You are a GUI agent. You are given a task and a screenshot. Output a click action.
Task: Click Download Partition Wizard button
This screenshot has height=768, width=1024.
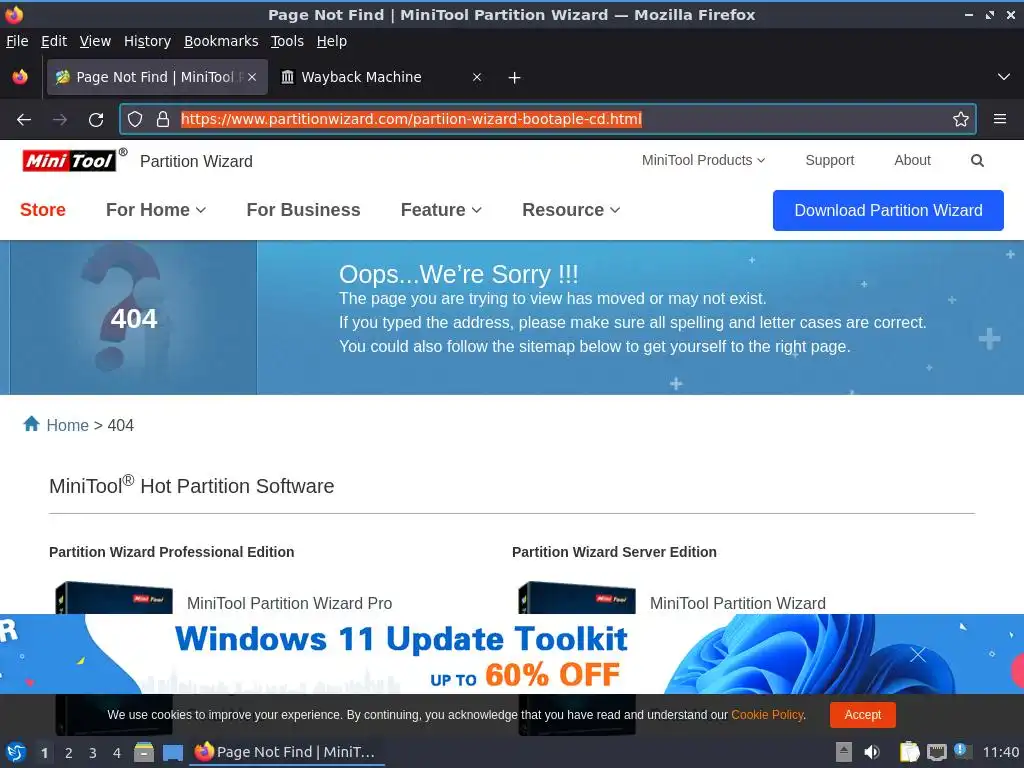888,210
